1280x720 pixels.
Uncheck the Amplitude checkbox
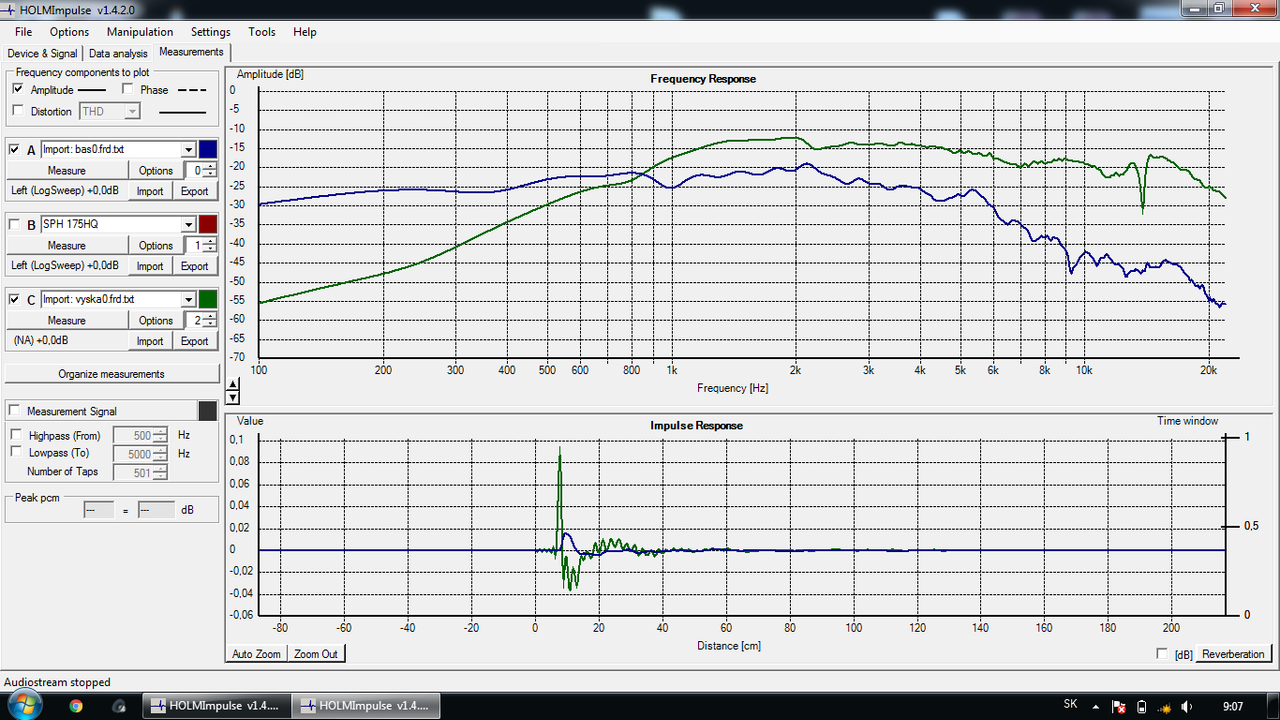click(18, 89)
